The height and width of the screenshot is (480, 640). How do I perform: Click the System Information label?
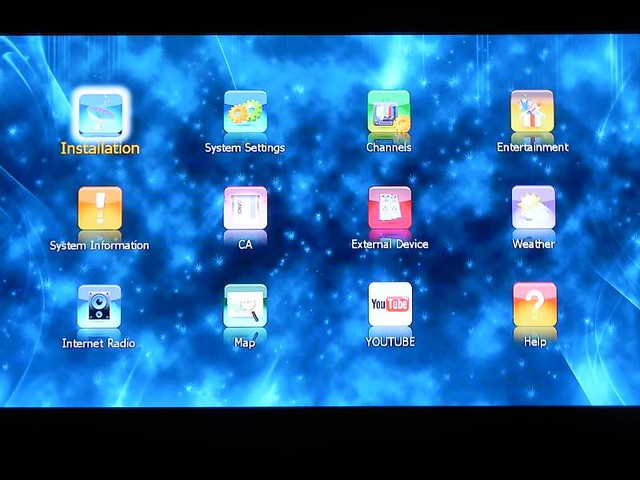99,245
